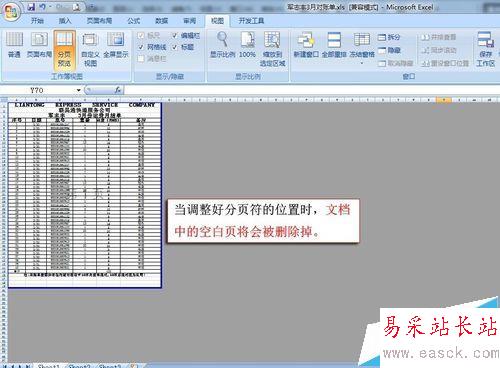Click 新建窗口 new window icon

pos(306,44)
